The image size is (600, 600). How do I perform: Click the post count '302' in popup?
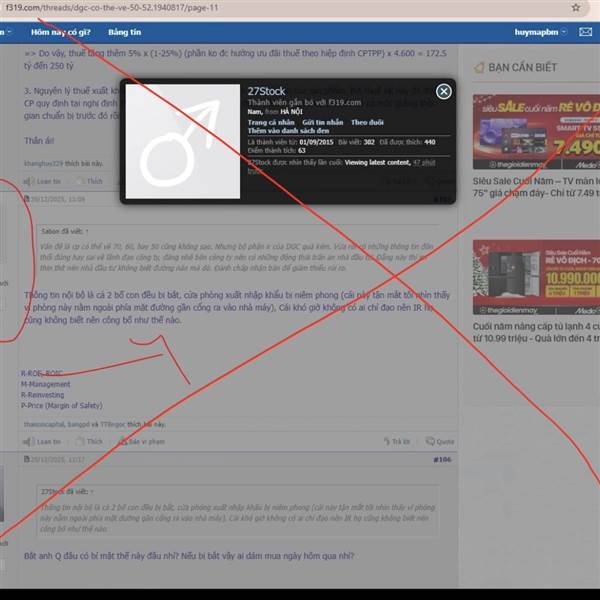(x=369, y=142)
